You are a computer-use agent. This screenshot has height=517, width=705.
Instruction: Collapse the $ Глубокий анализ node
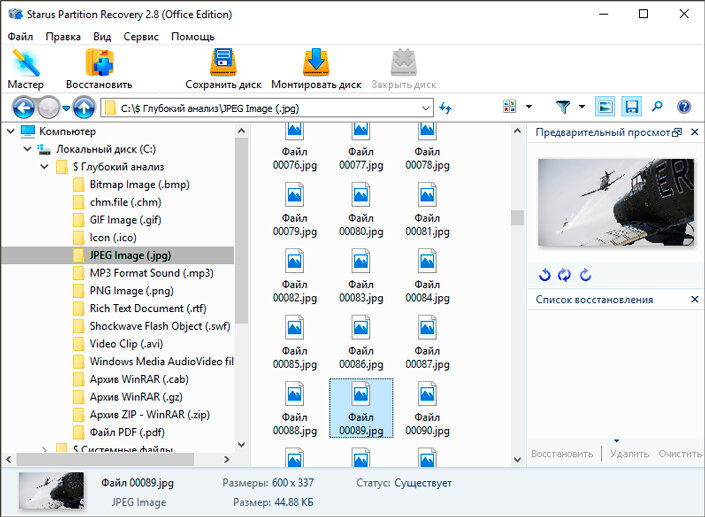[x=44, y=167]
